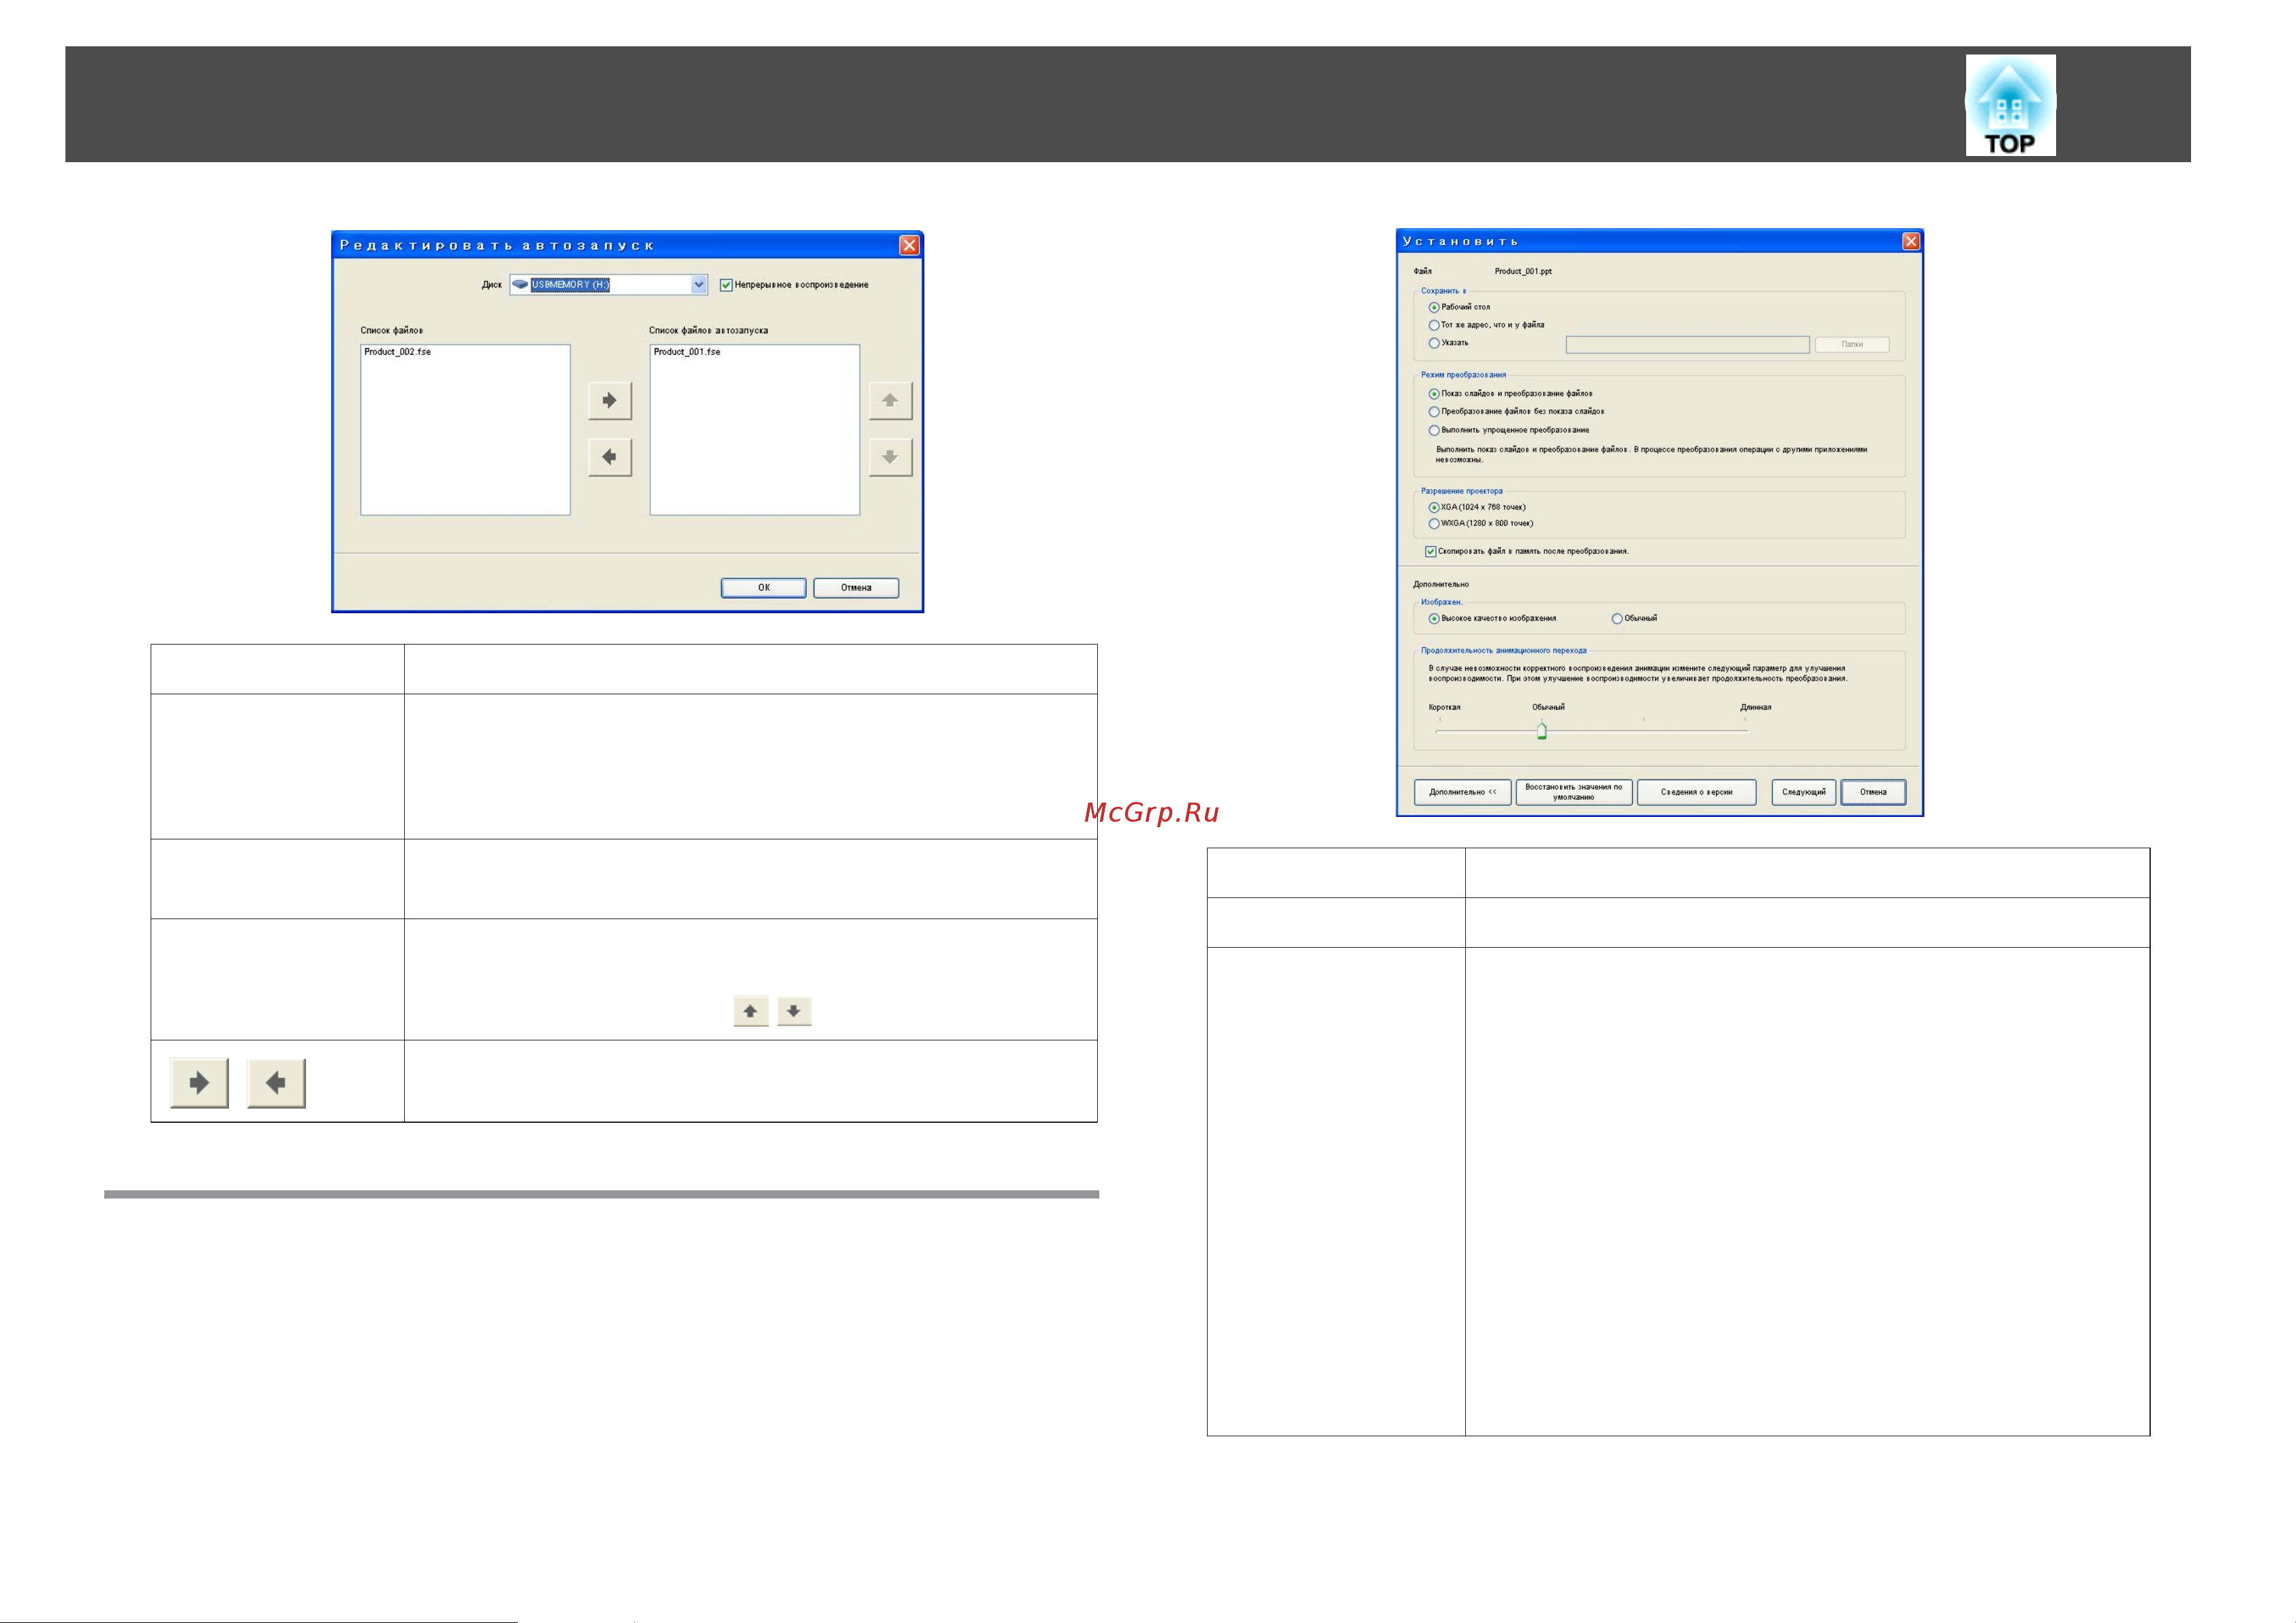The width and height of the screenshot is (2296, 1623).
Task: Click the Следующий button
Action: pyautogui.click(x=1804, y=792)
